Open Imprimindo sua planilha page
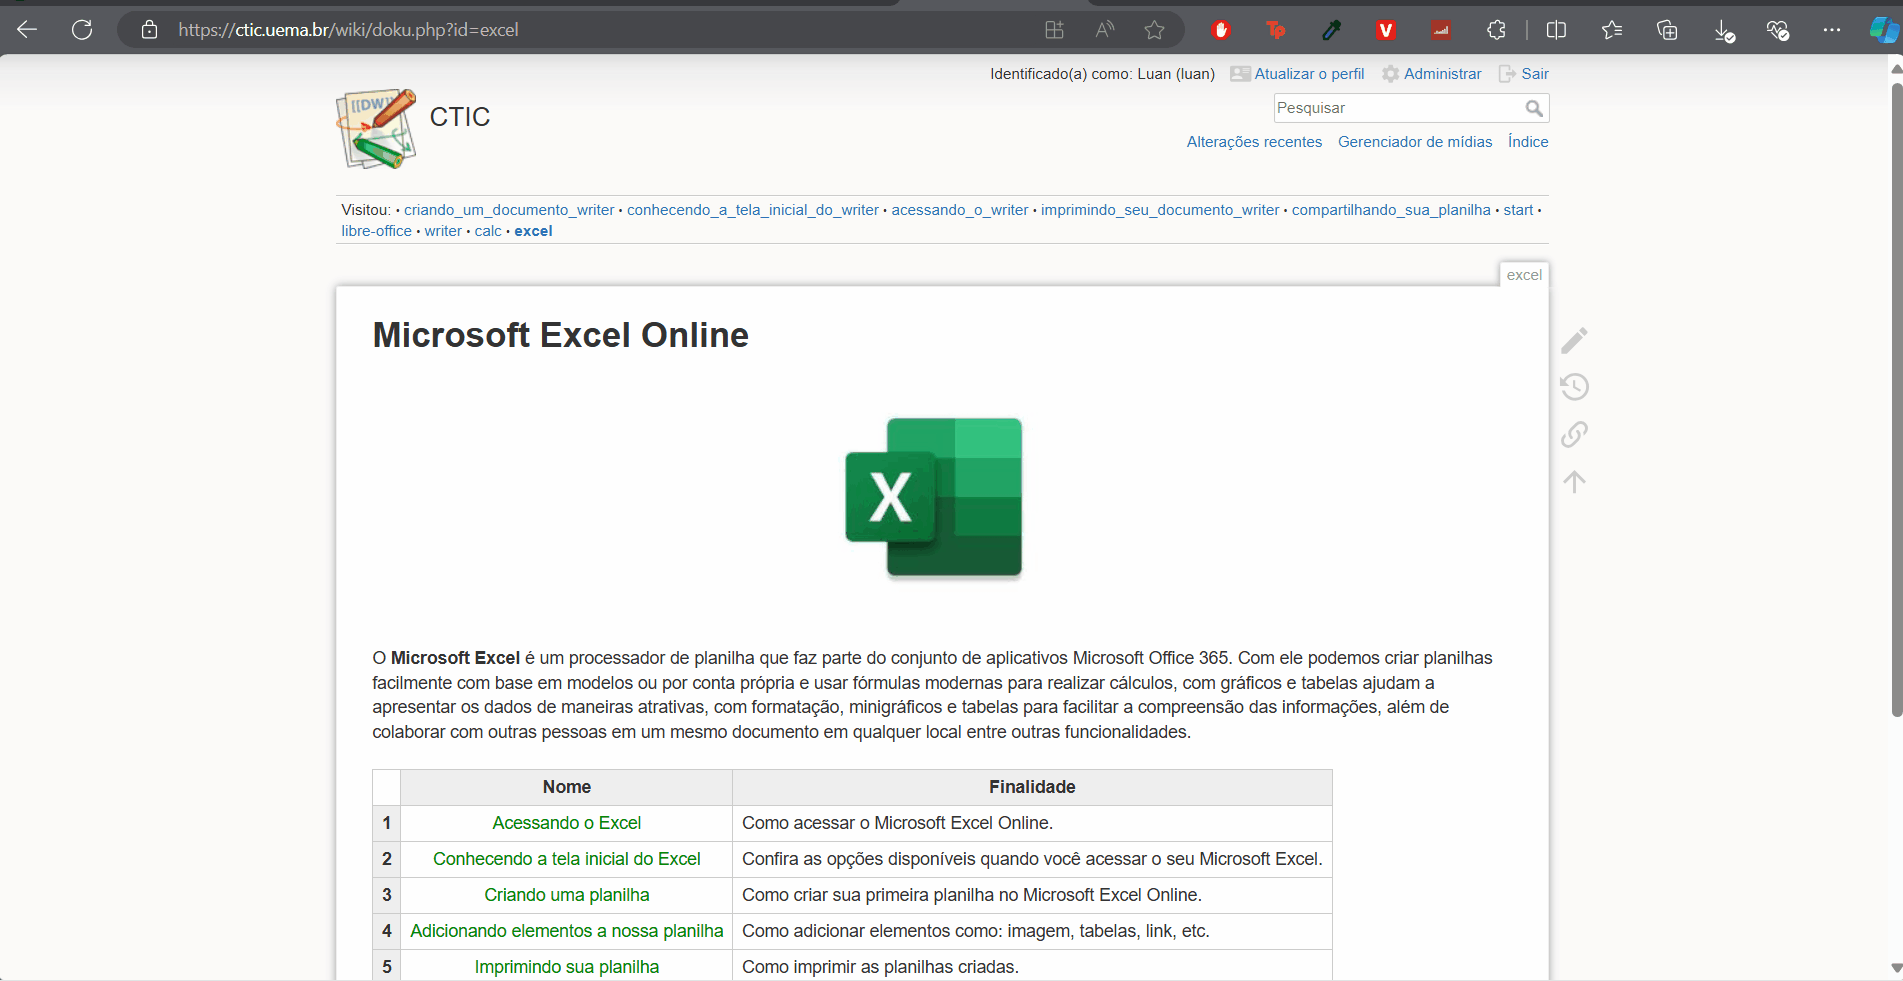 point(566,967)
